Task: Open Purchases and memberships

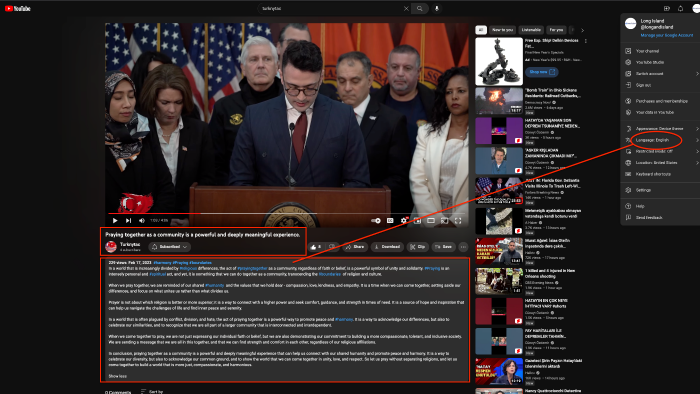Action: tap(662, 101)
